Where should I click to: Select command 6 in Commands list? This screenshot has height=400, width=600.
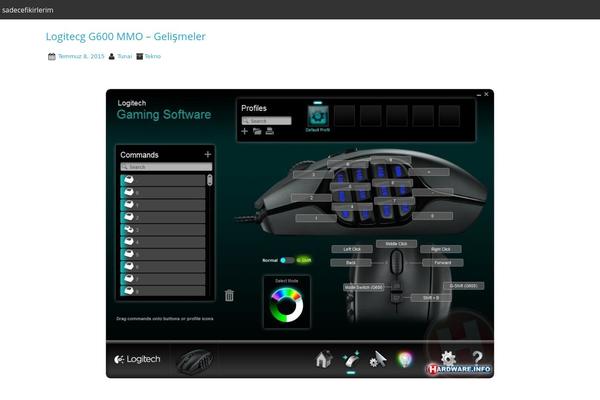163,266
